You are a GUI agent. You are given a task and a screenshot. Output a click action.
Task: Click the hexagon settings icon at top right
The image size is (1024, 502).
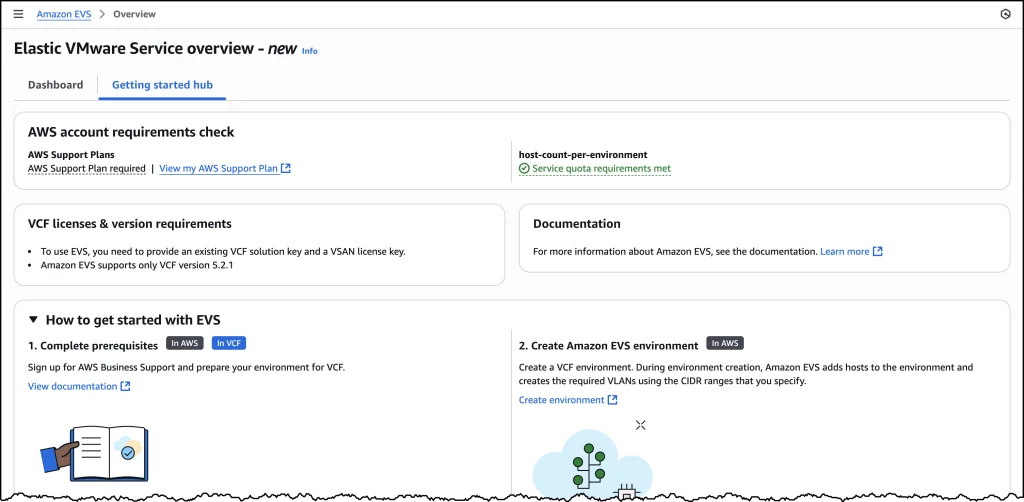[x=1006, y=14]
